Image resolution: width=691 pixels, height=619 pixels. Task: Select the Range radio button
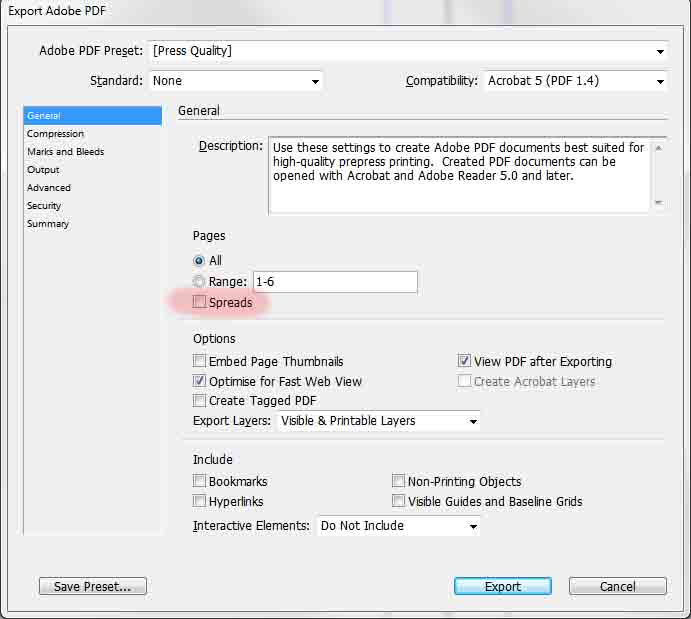click(199, 282)
